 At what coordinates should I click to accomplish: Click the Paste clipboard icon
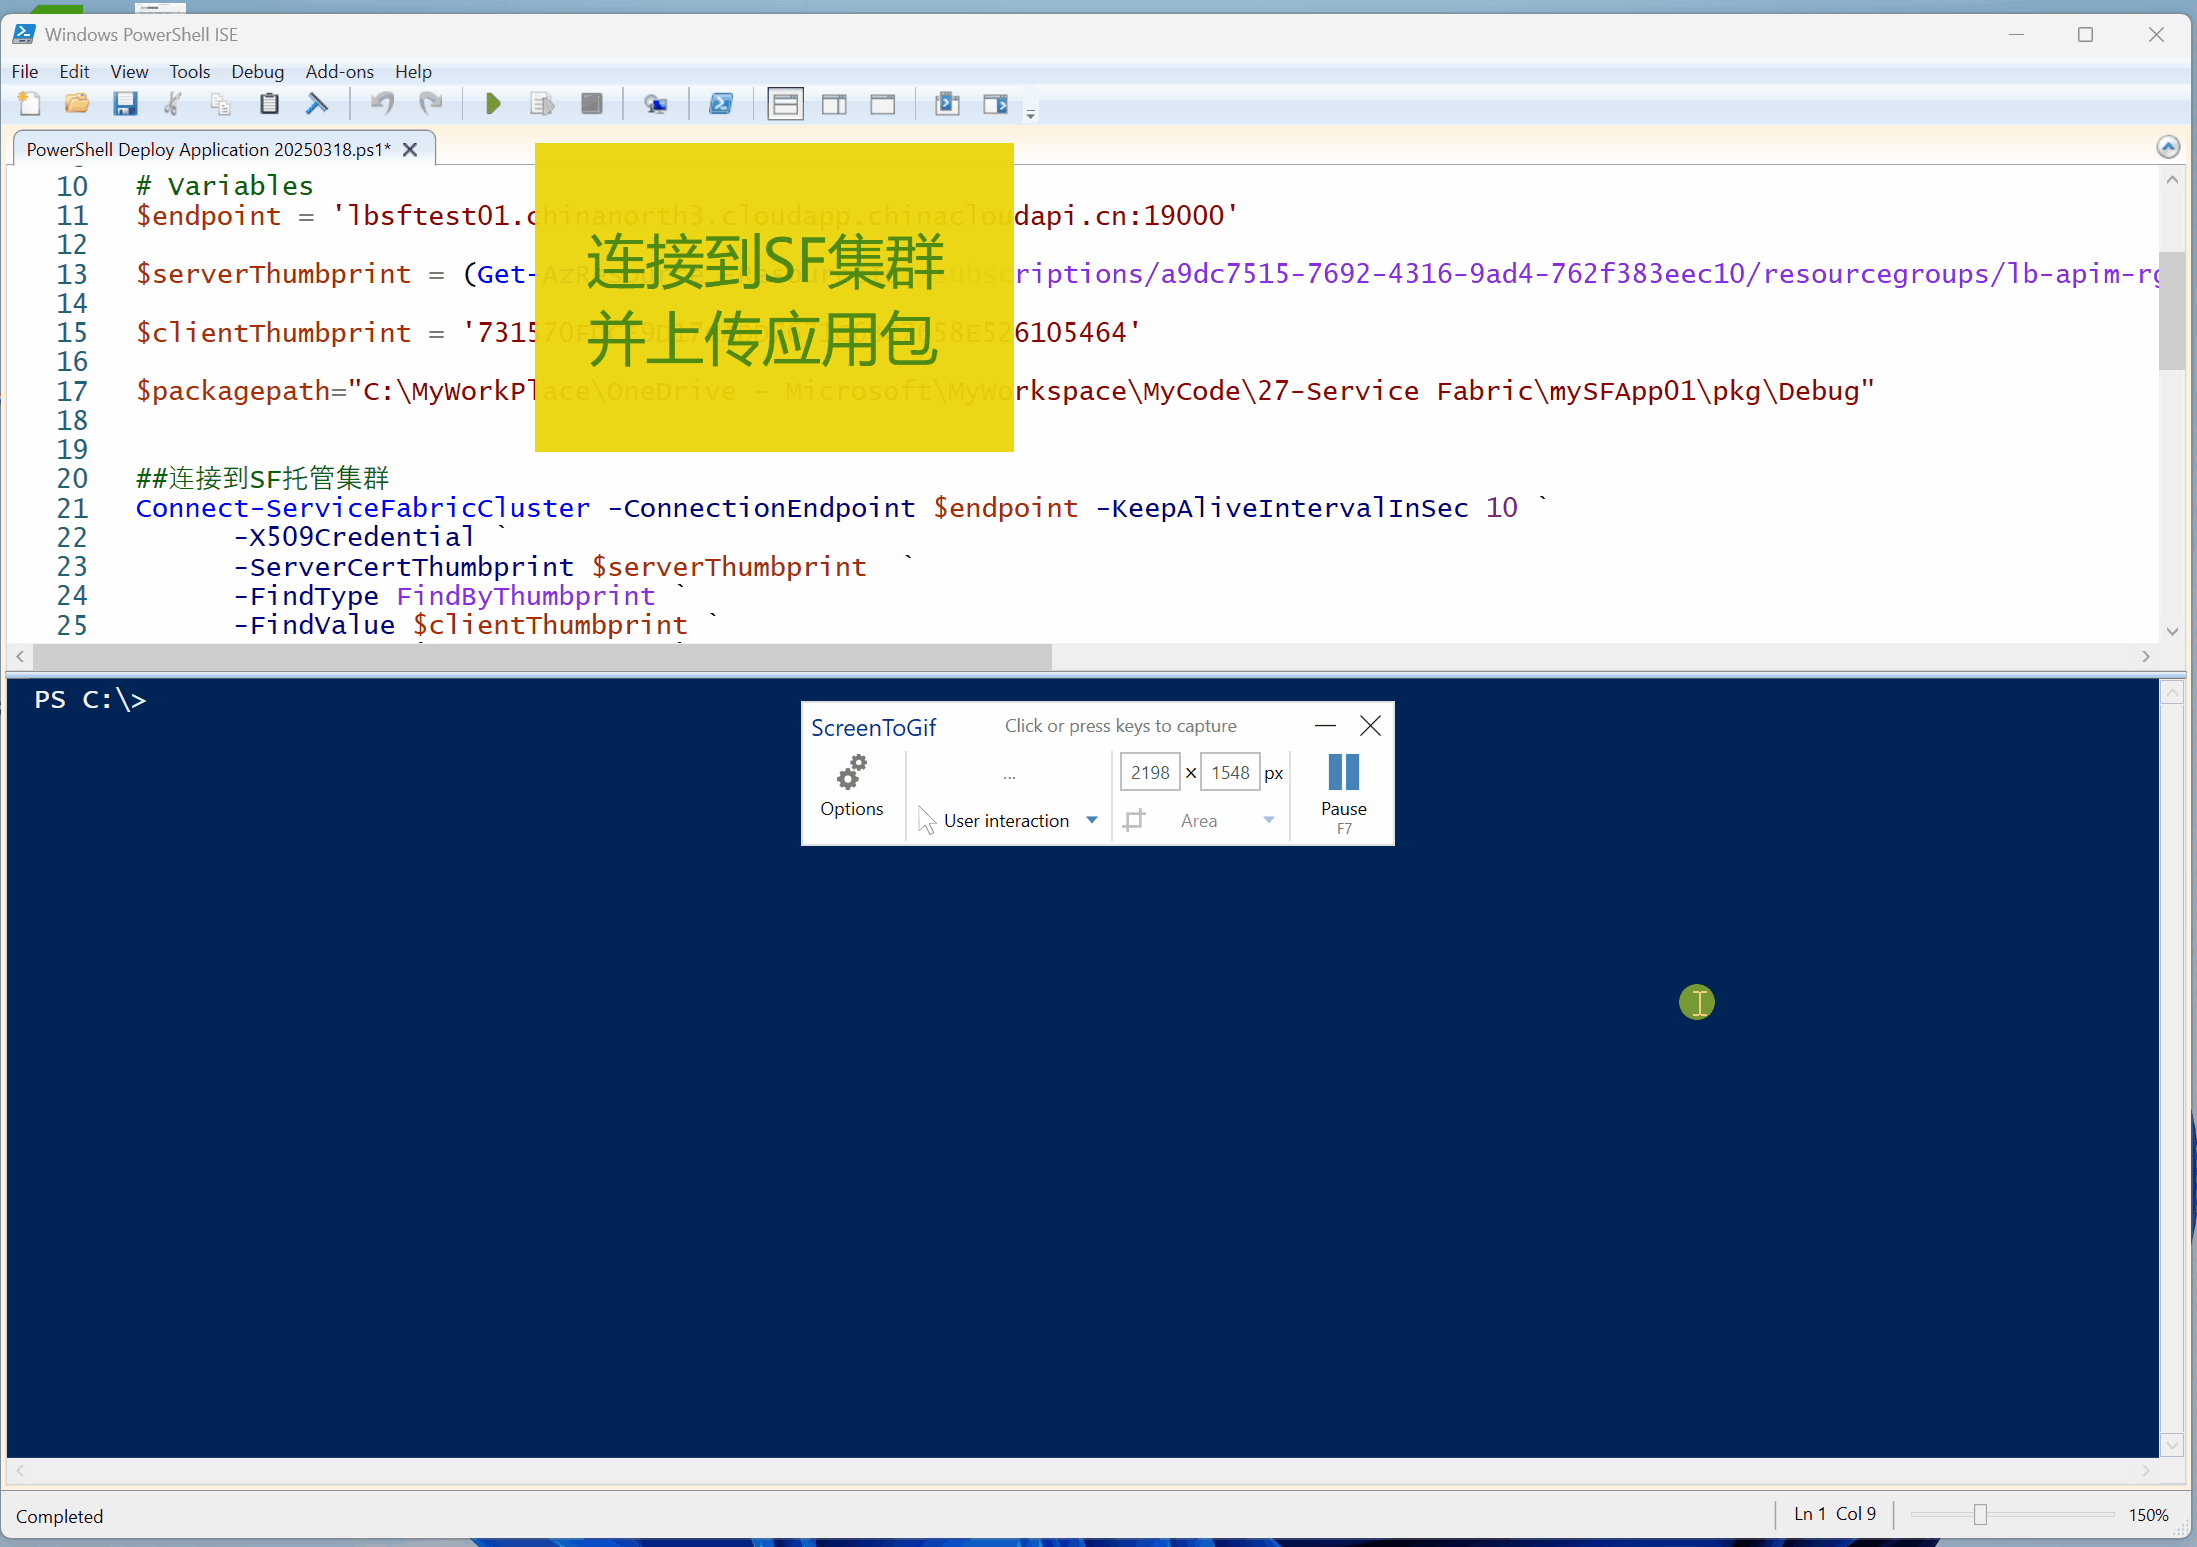pyautogui.click(x=269, y=104)
